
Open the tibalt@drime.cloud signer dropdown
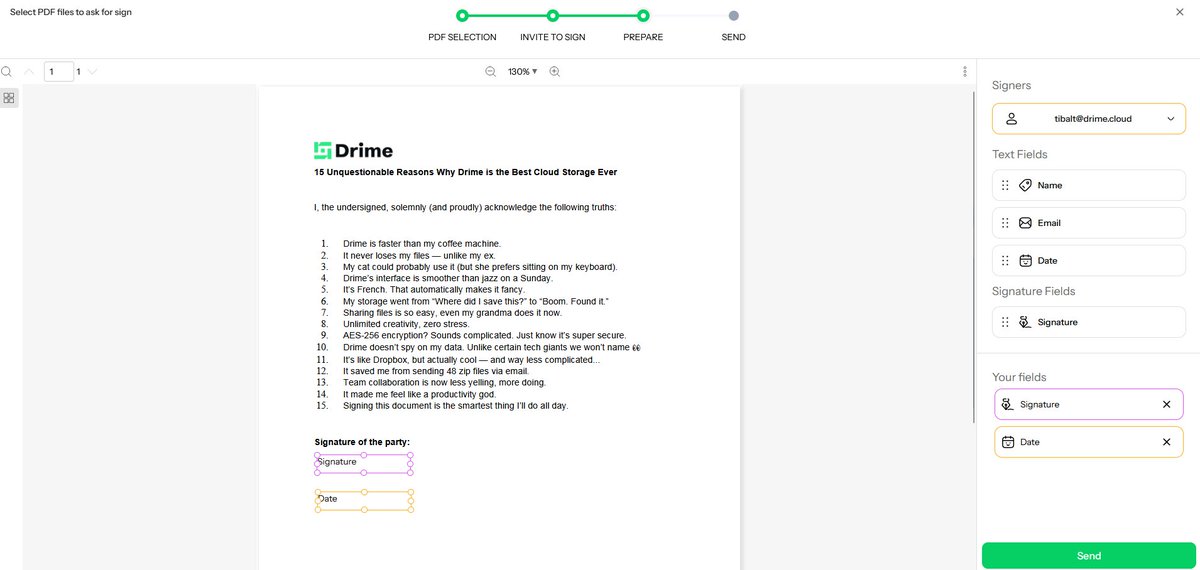1089,119
